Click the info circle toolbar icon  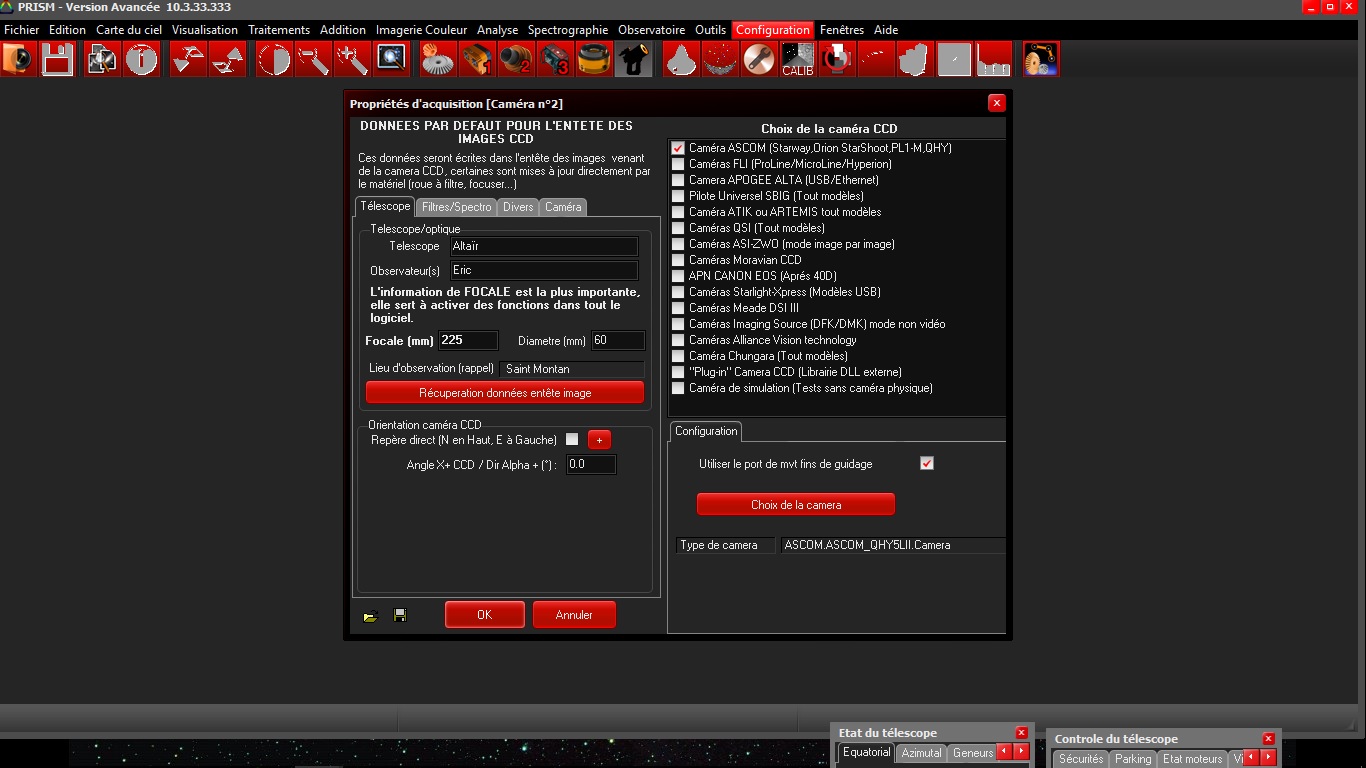141,60
